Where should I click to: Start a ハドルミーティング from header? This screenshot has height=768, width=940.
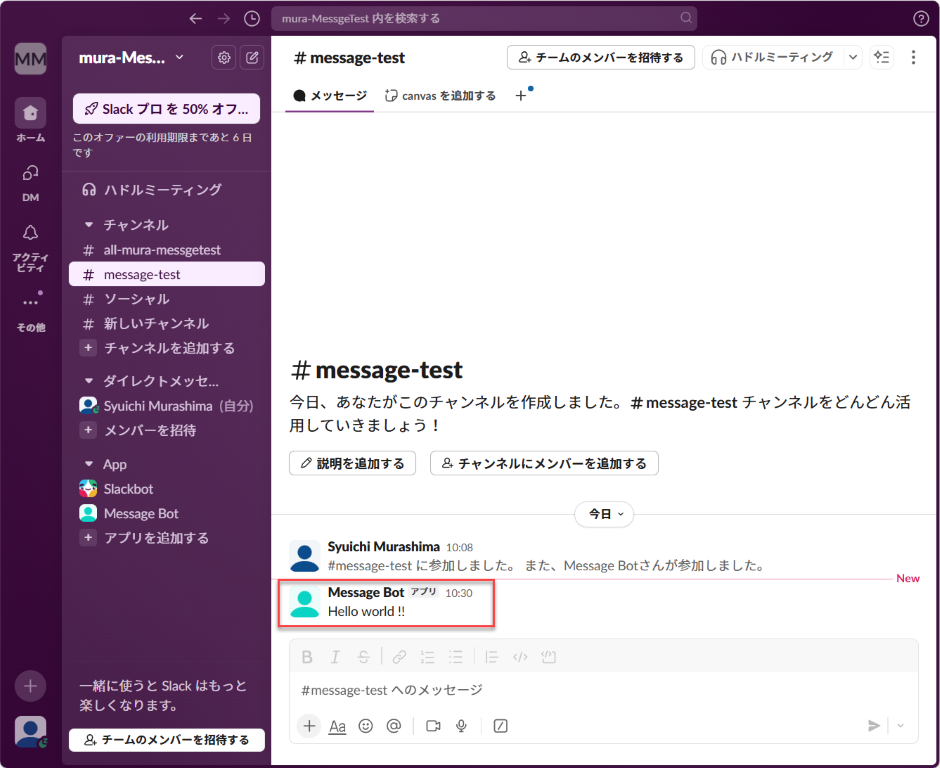coord(773,58)
